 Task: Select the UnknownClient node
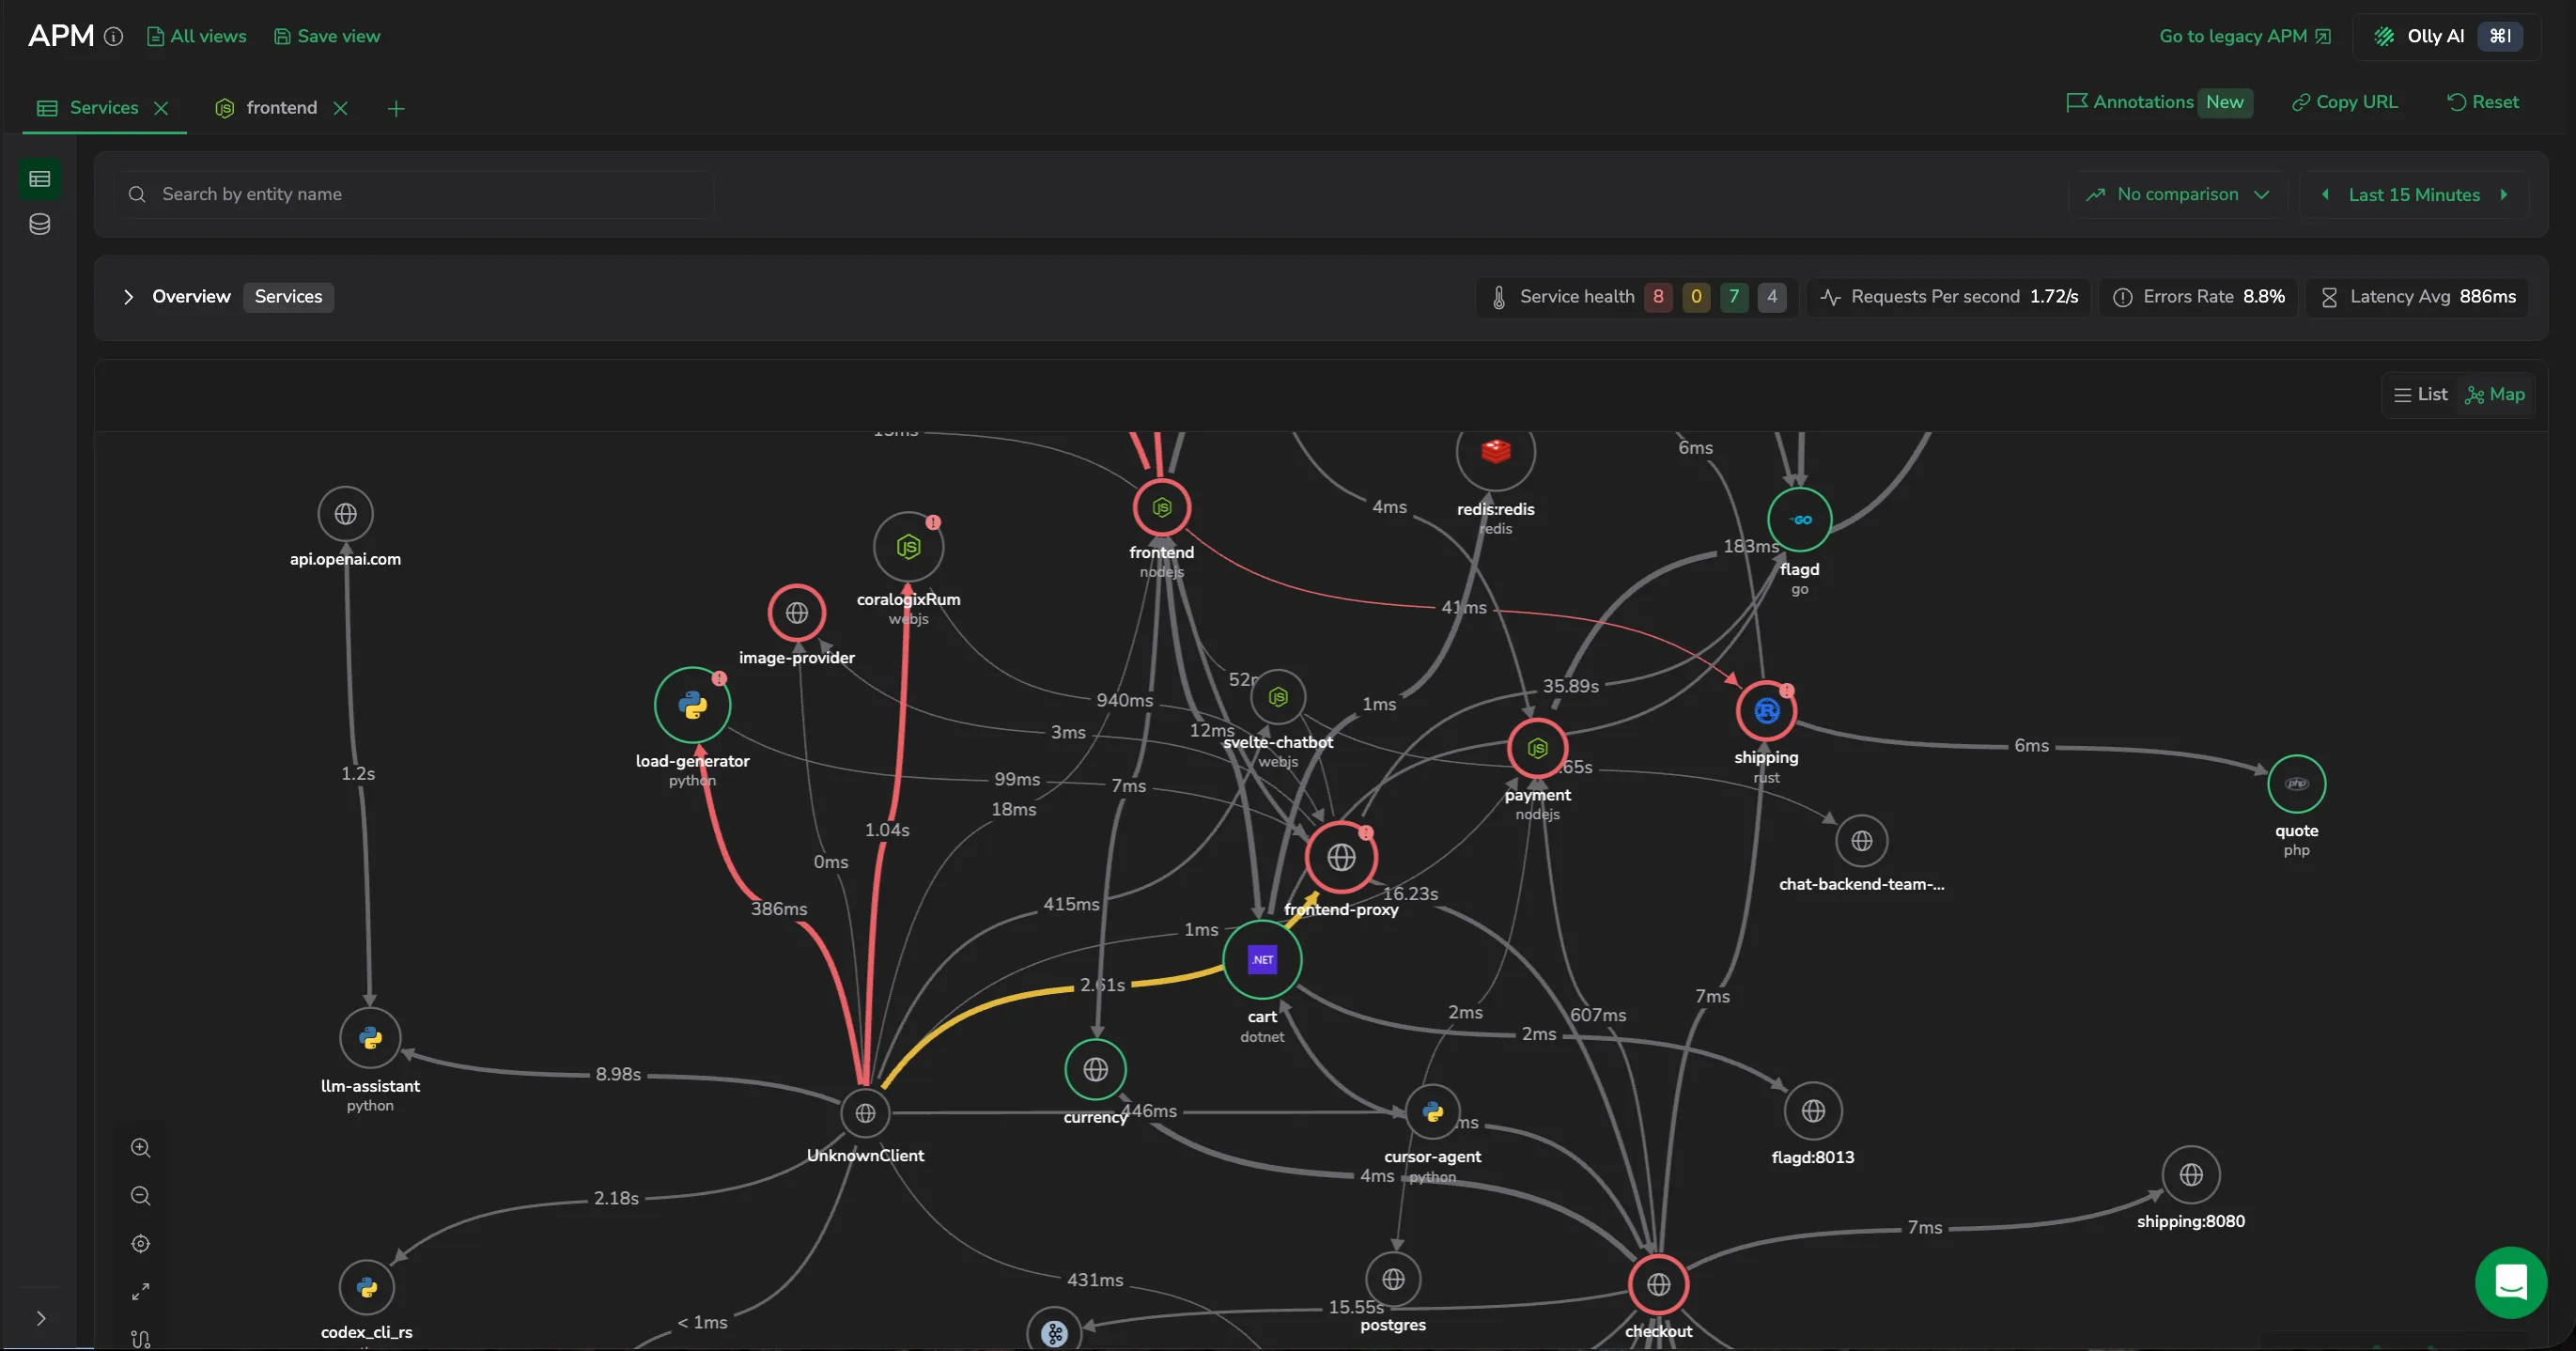(865, 1114)
